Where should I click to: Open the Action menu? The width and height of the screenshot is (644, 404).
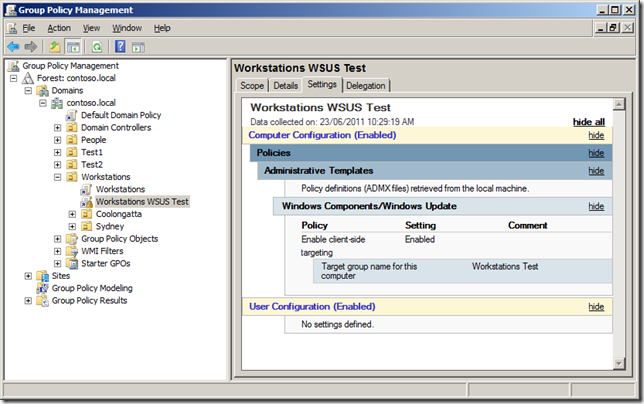(x=59, y=28)
